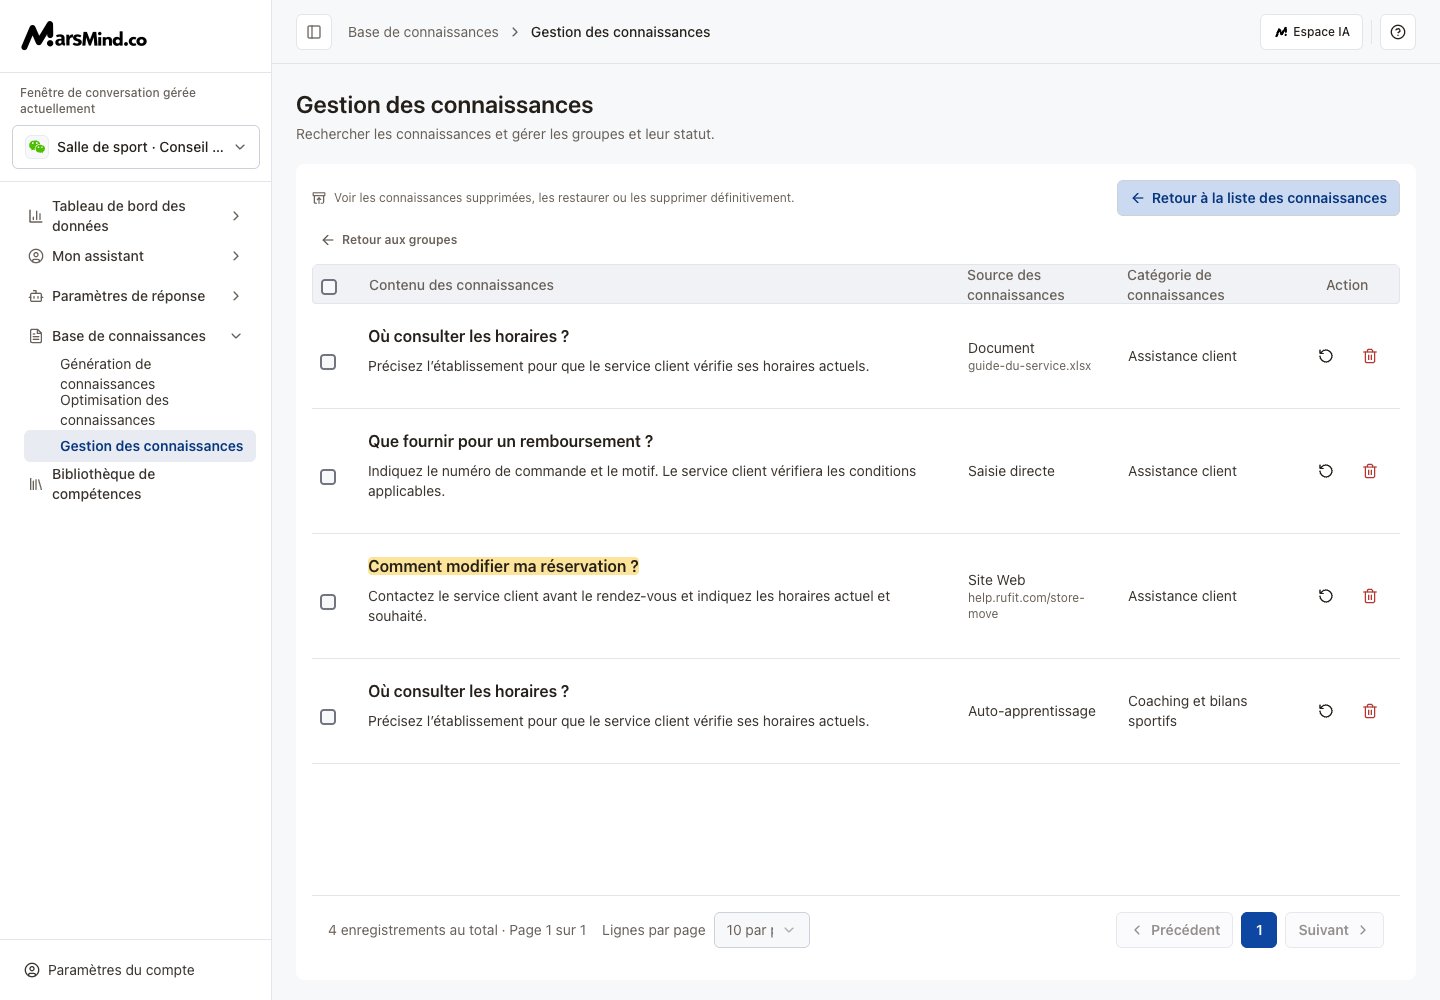Expand Tableau de bord des données chevron
This screenshot has width=1440, height=1000.
pos(236,216)
